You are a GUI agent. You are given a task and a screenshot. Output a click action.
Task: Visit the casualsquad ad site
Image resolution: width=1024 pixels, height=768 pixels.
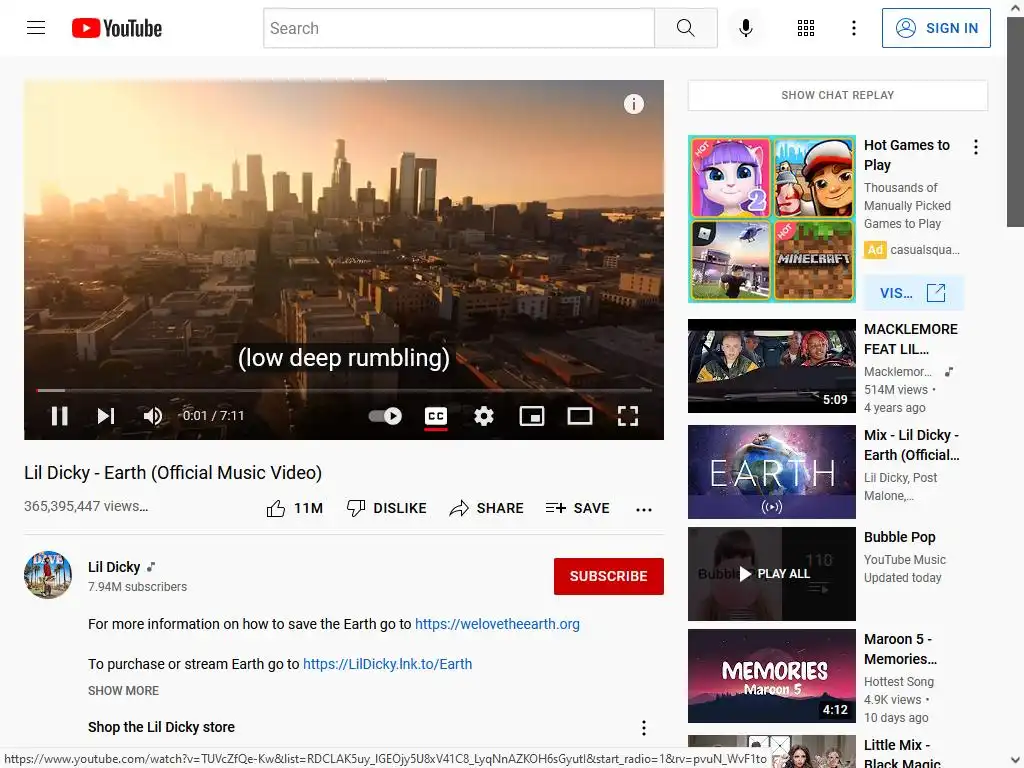913,293
